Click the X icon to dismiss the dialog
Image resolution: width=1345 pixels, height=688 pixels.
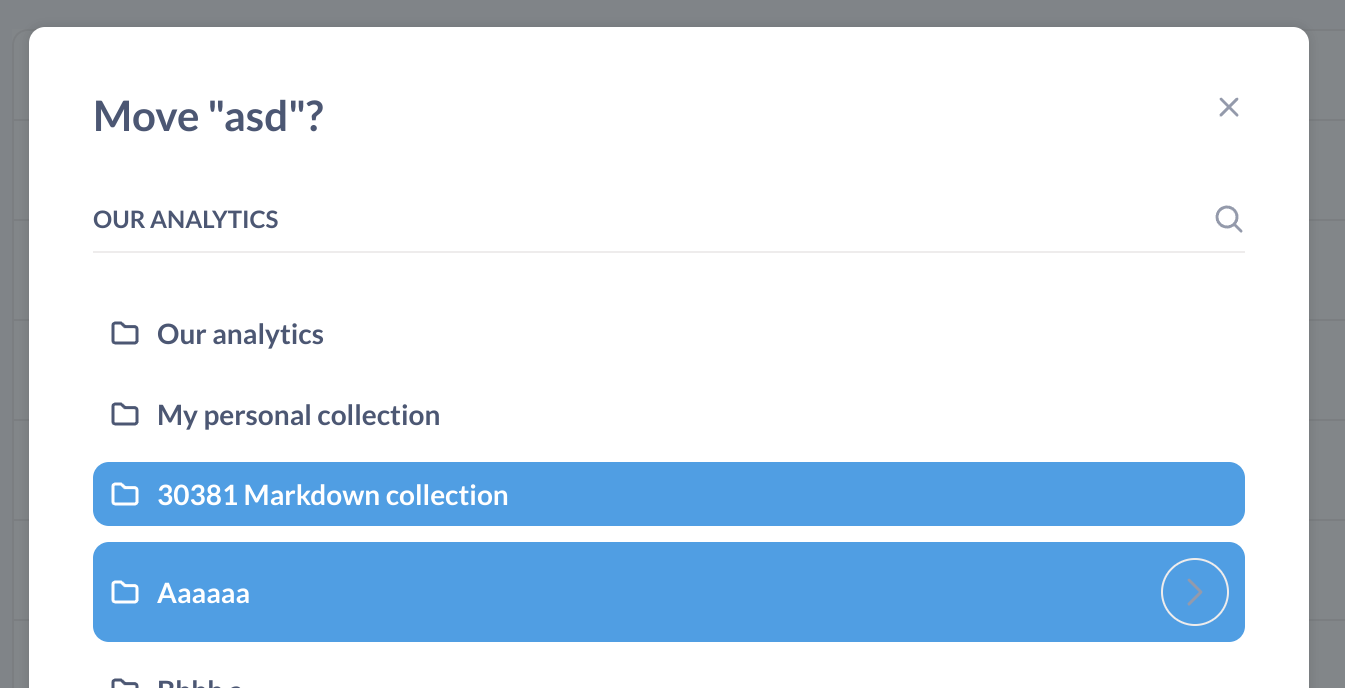point(1228,107)
